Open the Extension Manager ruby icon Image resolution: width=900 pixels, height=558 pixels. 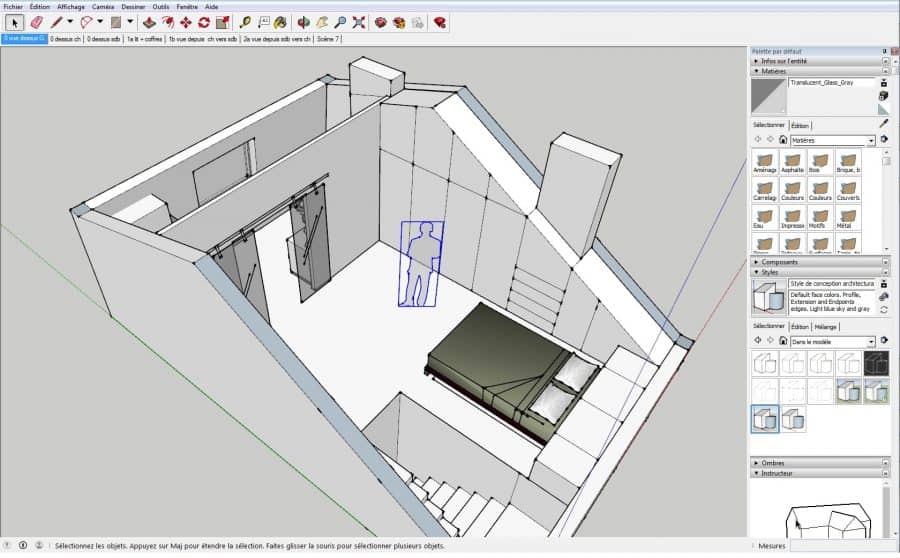440,22
